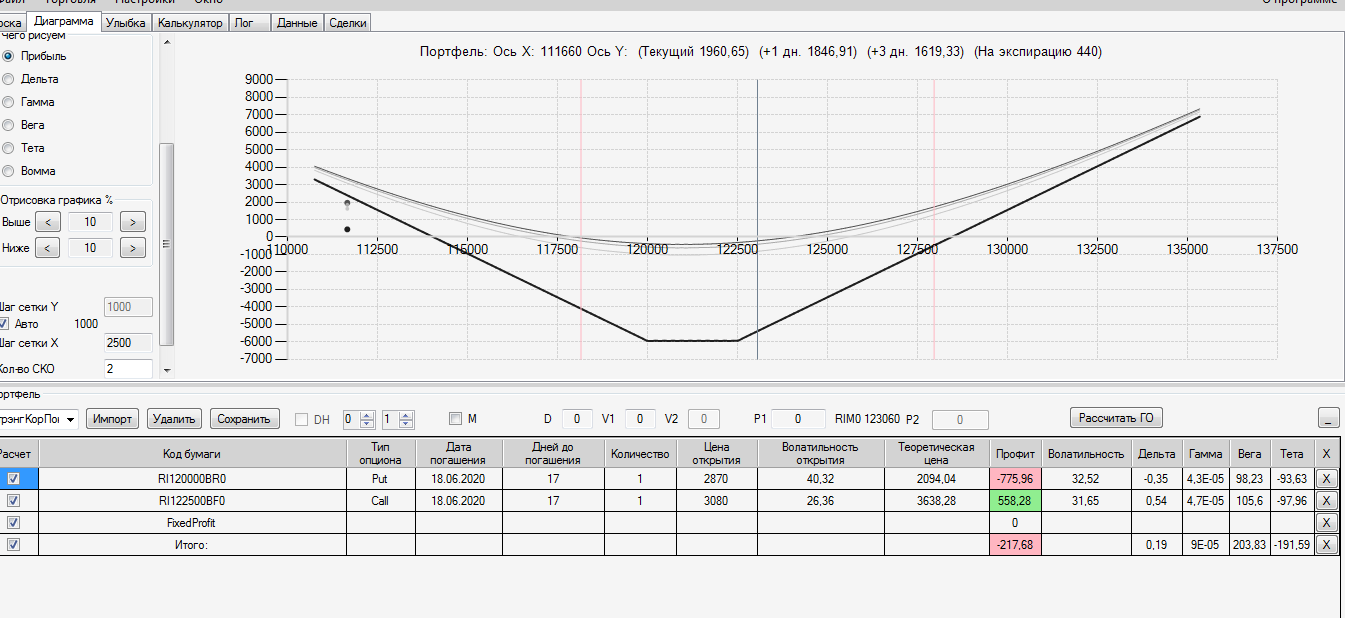This screenshot has width=1345, height=618.
Task: Sort by the Профит column header
Action: tap(1016, 454)
